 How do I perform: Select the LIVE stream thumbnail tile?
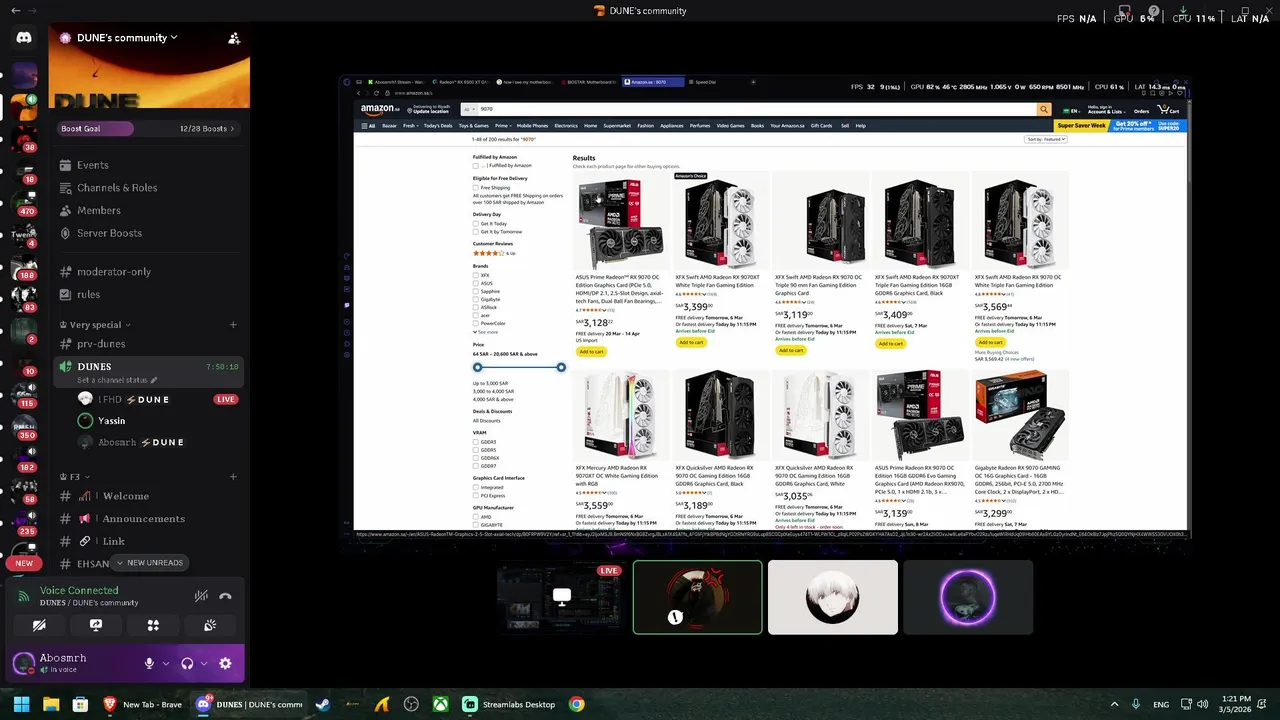[x=562, y=597]
